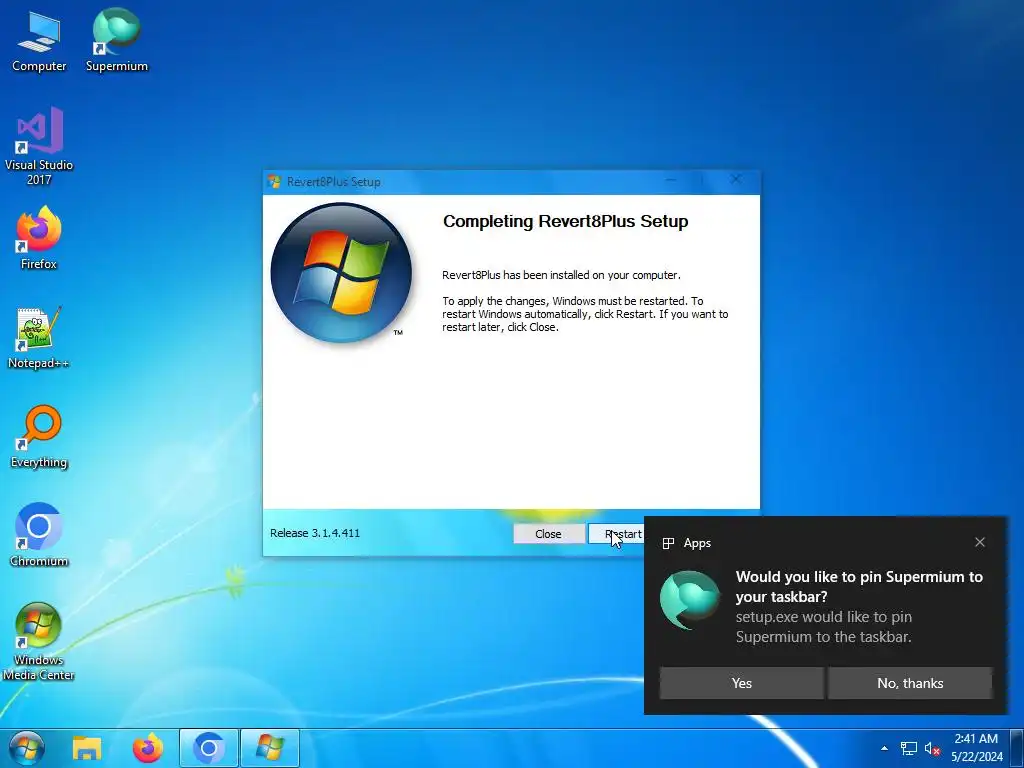The width and height of the screenshot is (1024, 768).
Task: Open the Start menu orb
Action: (27, 748)
